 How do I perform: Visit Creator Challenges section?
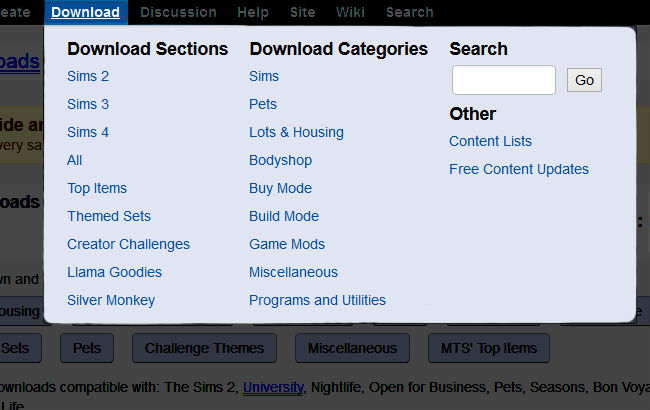[129, 244]
